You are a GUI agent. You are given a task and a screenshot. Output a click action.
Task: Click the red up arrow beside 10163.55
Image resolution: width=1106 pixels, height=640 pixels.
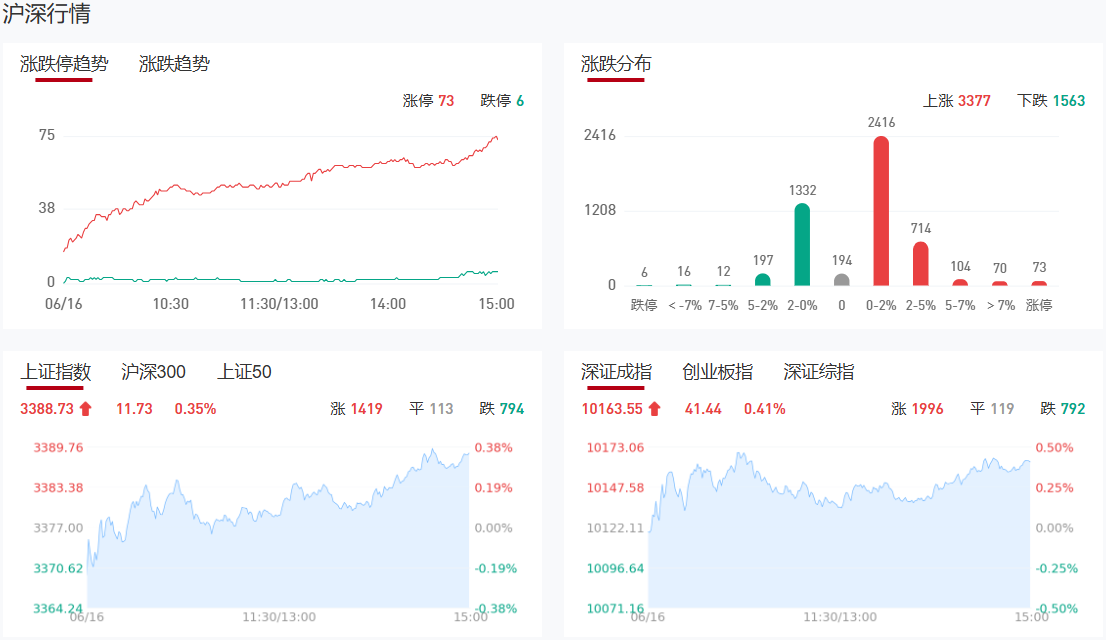pyautogui.click(x=655, y=408)
